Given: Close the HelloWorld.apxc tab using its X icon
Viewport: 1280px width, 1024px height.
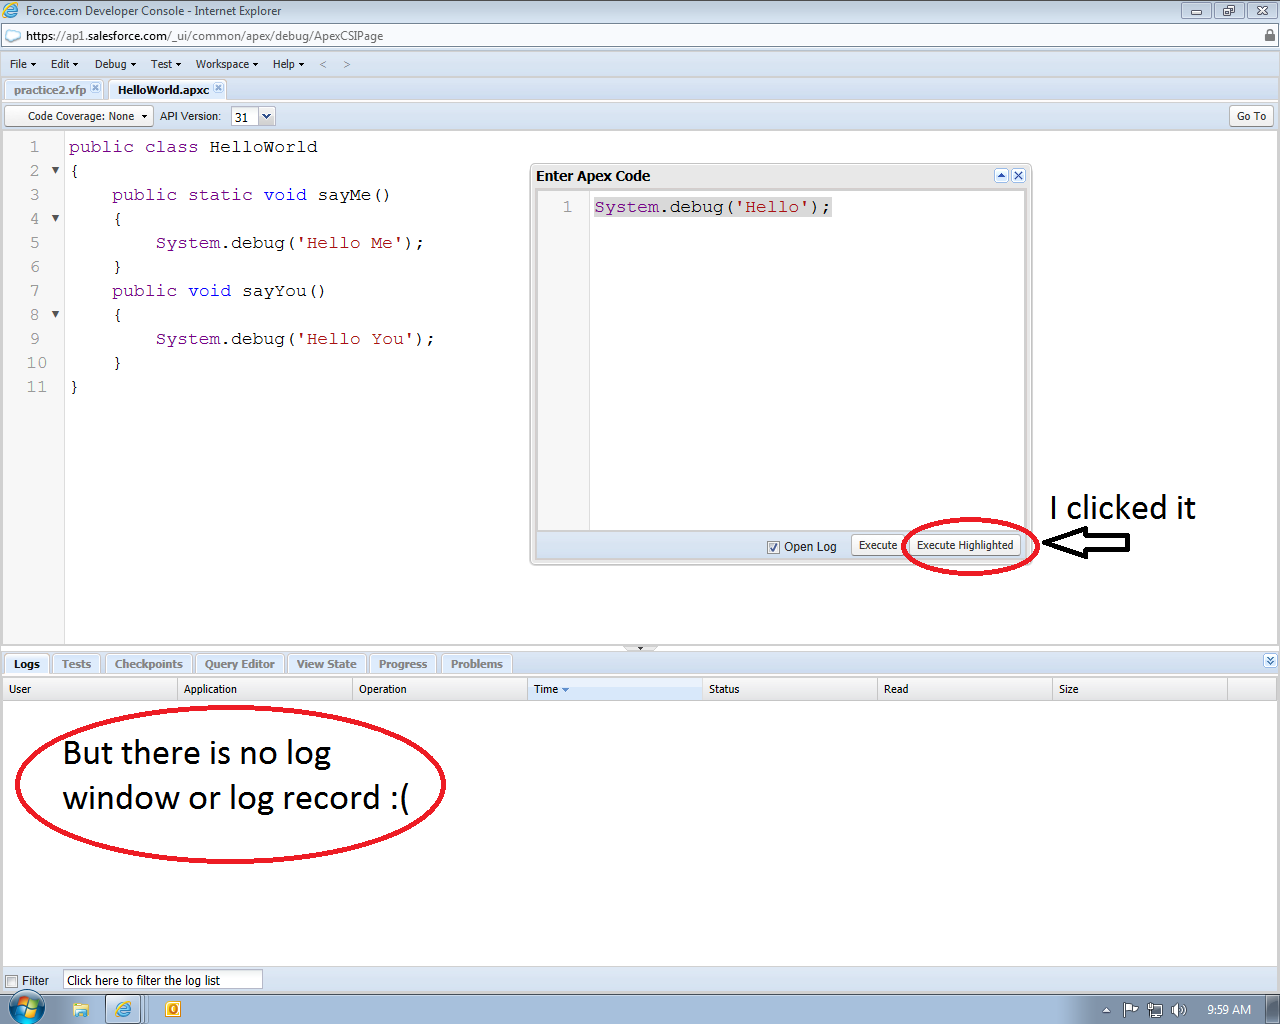Looking at the screenshot, I should click(x=219, y=88).
